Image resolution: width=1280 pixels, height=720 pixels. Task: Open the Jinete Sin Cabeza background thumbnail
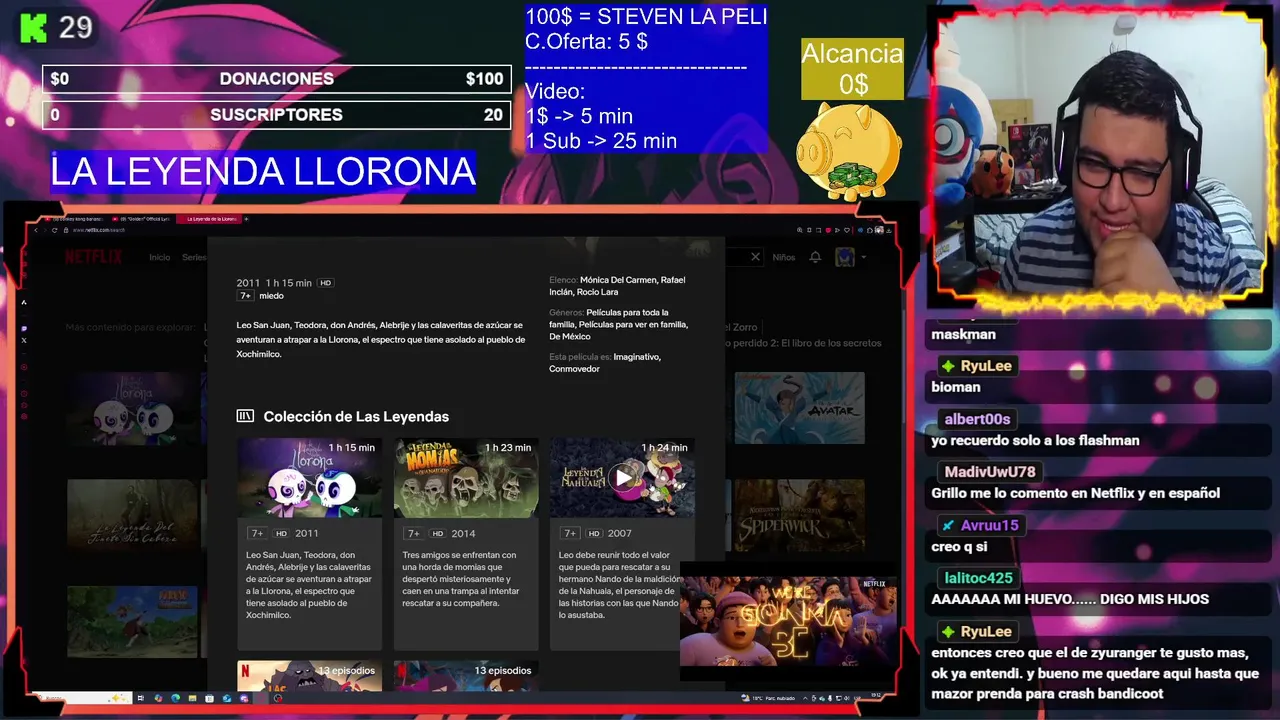[x=132, y=515]
